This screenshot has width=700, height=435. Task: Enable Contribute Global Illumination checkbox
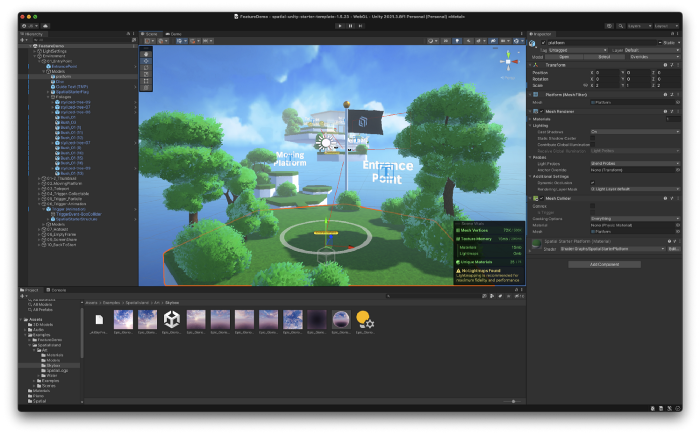[x=592, y=145]
